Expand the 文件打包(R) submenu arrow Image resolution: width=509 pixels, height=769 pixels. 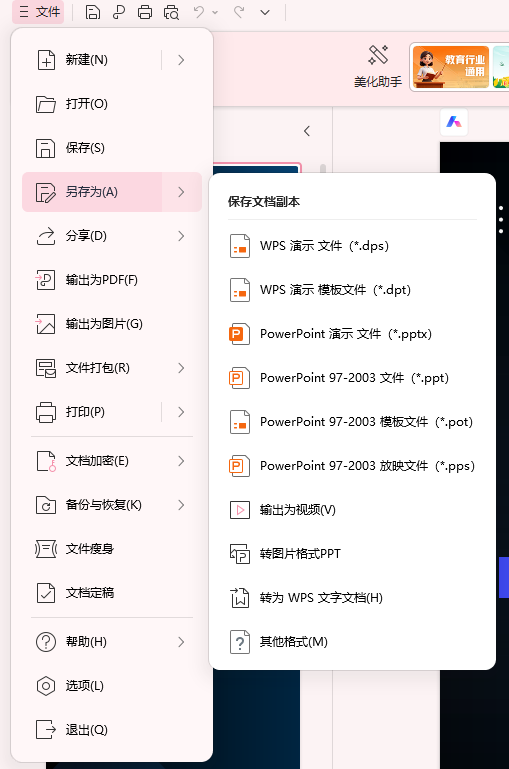coord(181,368)
